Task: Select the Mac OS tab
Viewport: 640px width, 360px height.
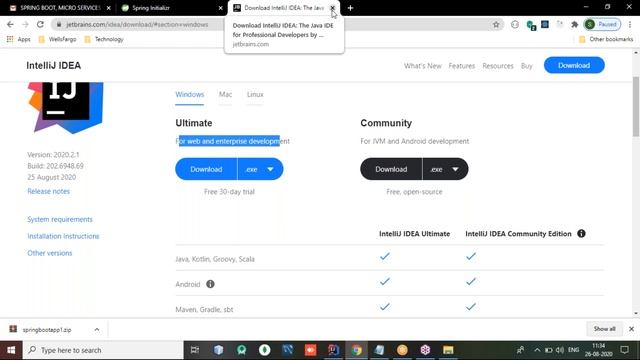Action: pos(225,95)
